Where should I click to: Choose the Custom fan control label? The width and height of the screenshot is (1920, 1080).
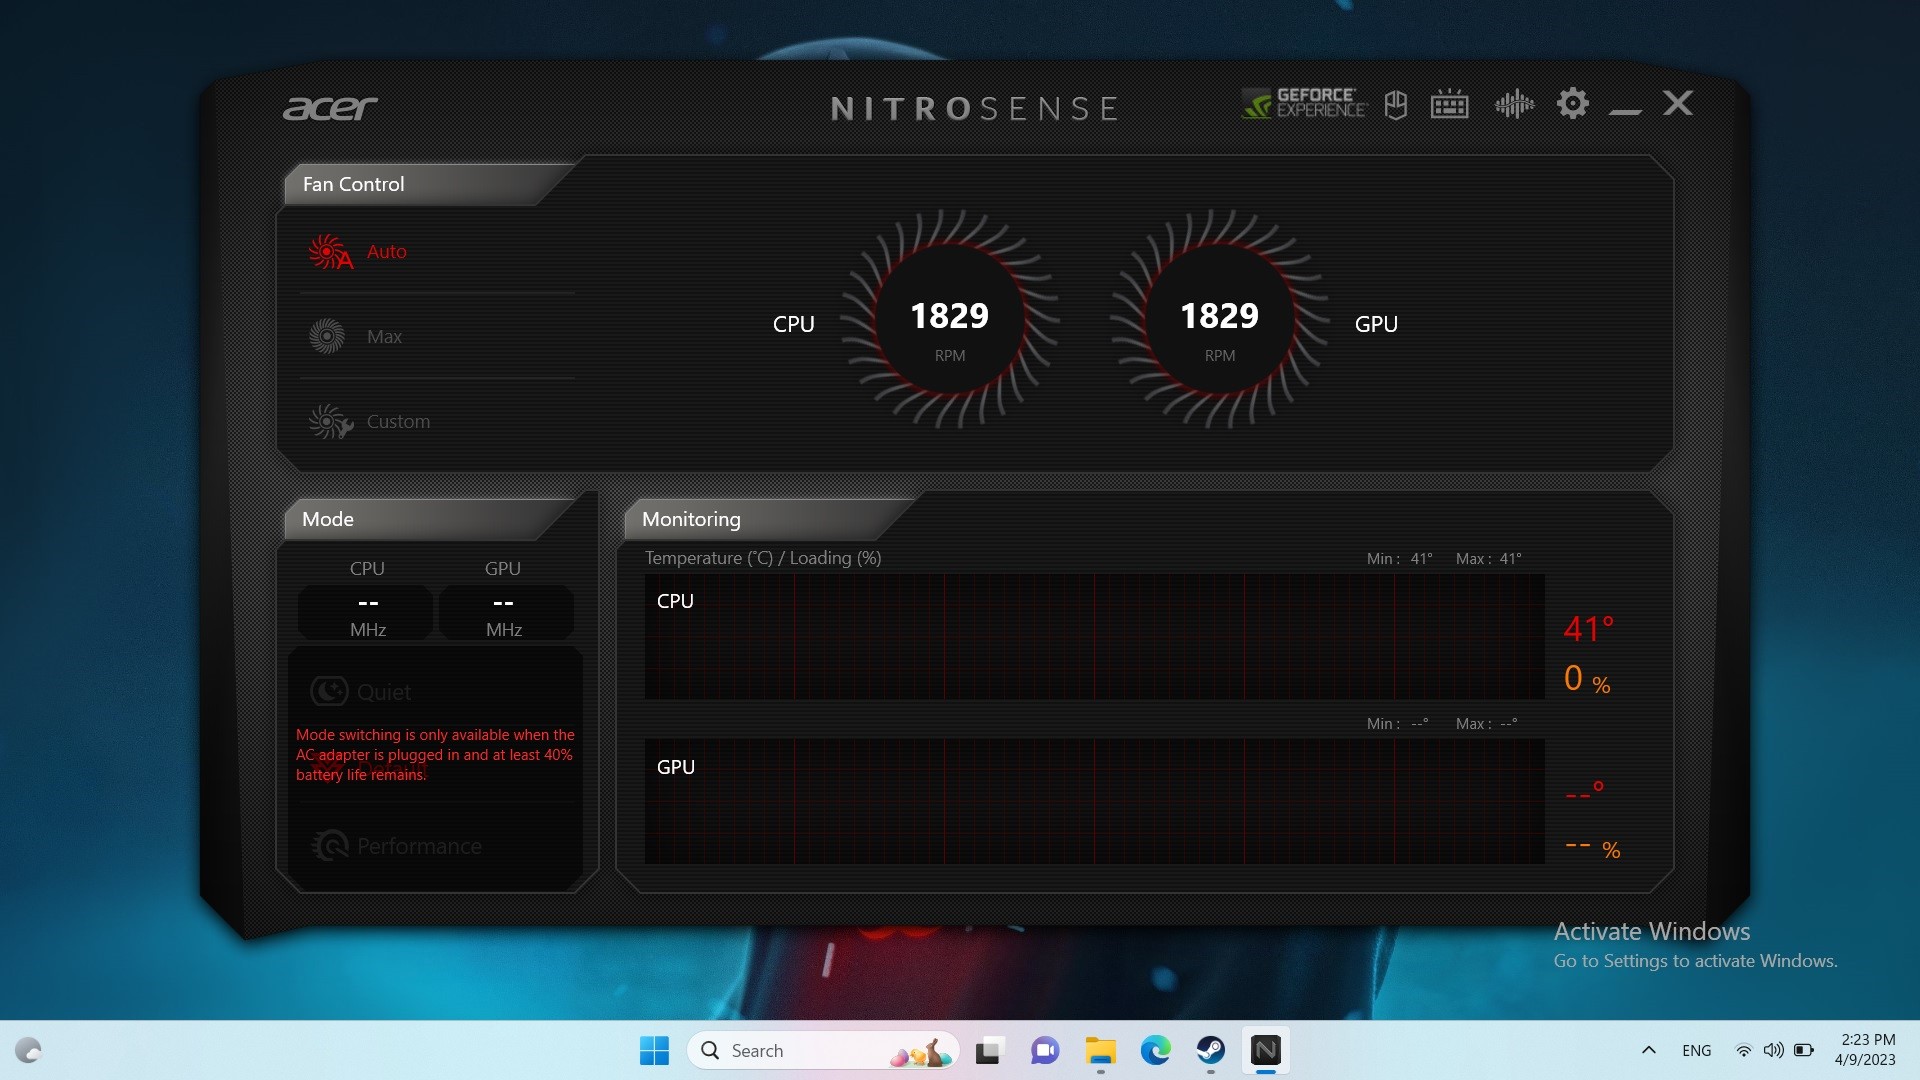tap(399, 422)
